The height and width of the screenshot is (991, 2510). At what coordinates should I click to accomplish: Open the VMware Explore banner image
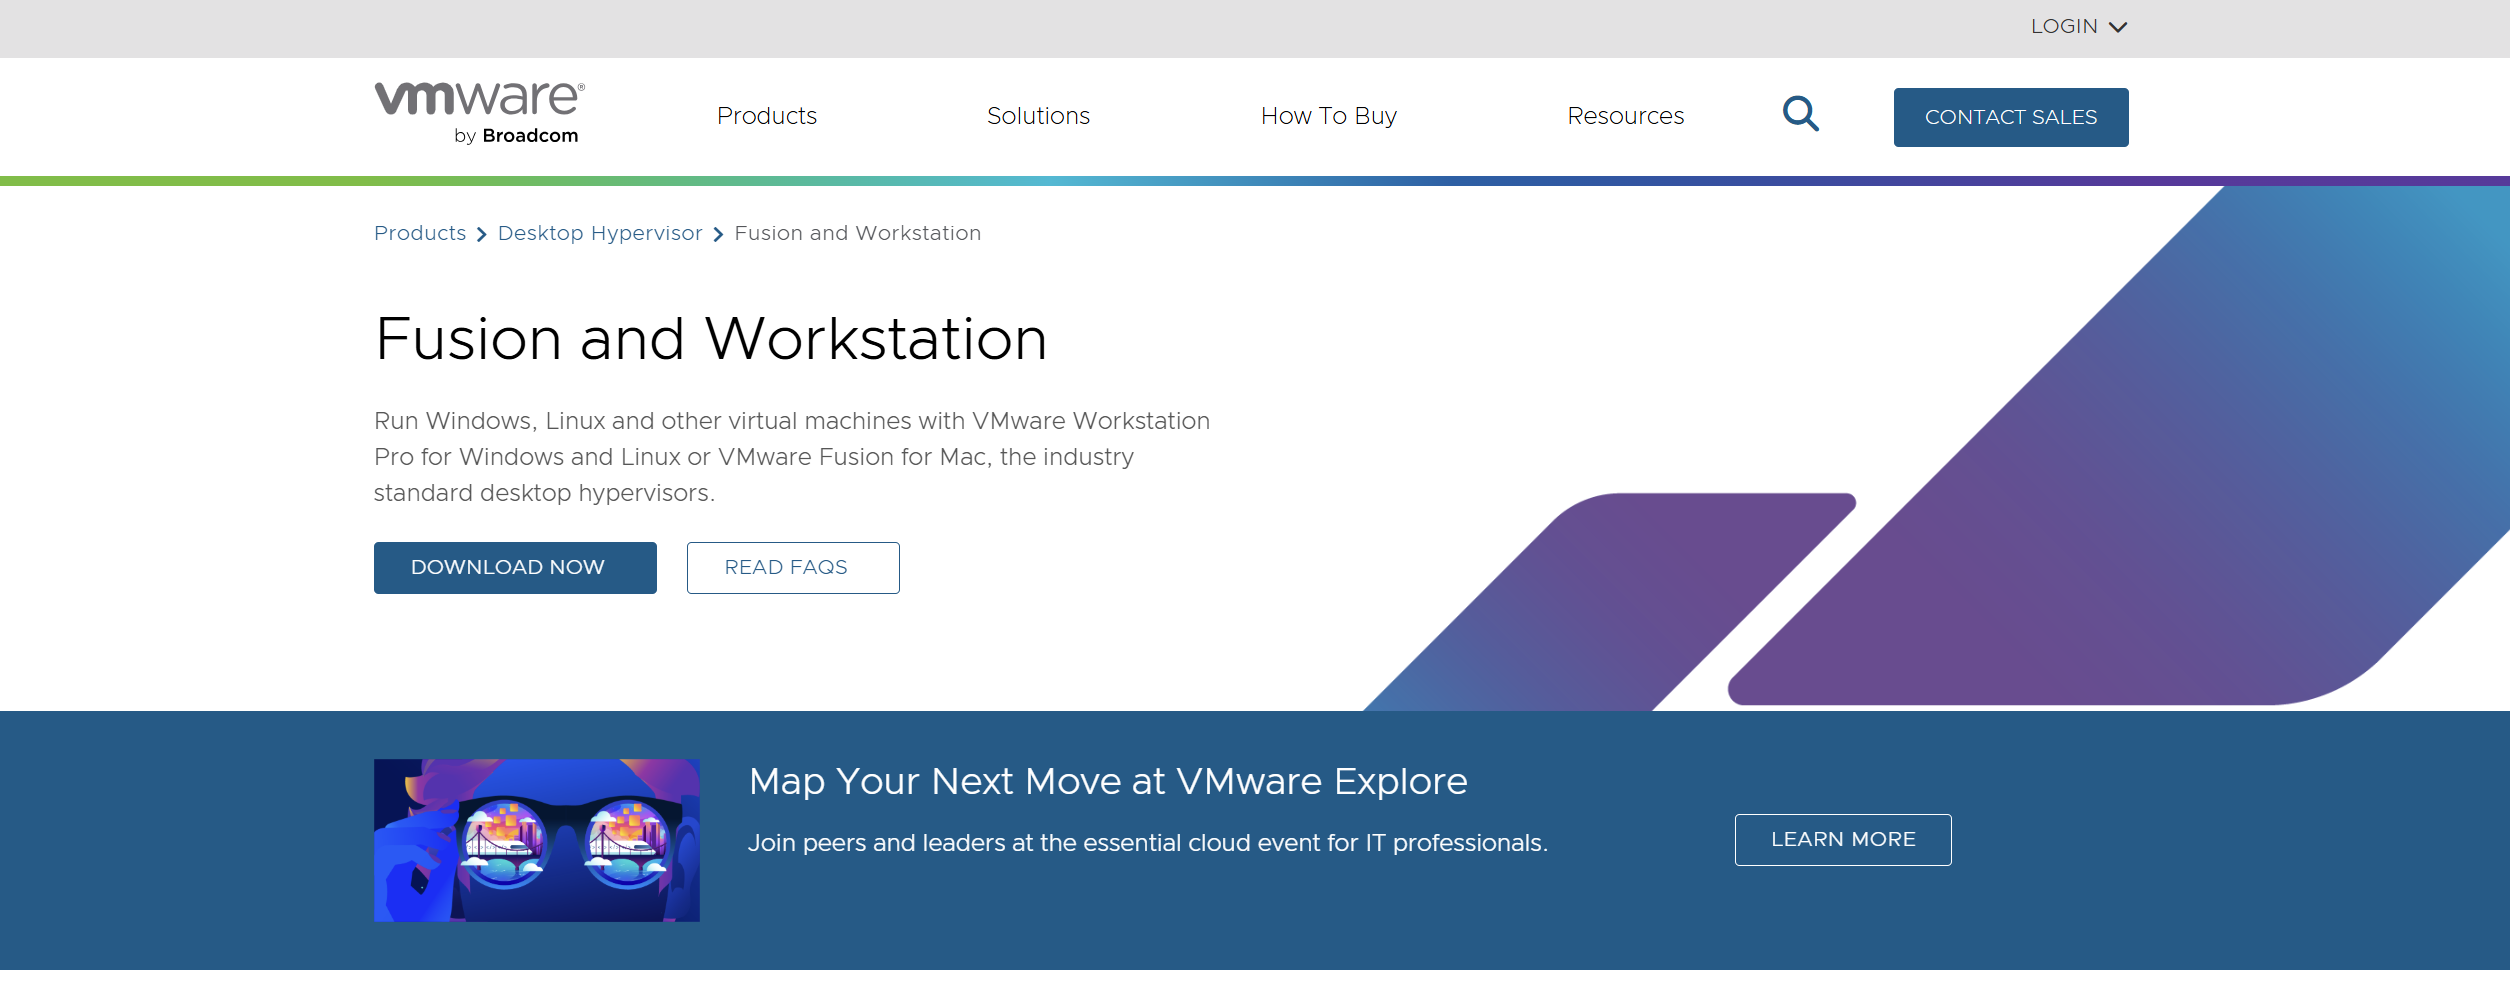coord(537,840)
